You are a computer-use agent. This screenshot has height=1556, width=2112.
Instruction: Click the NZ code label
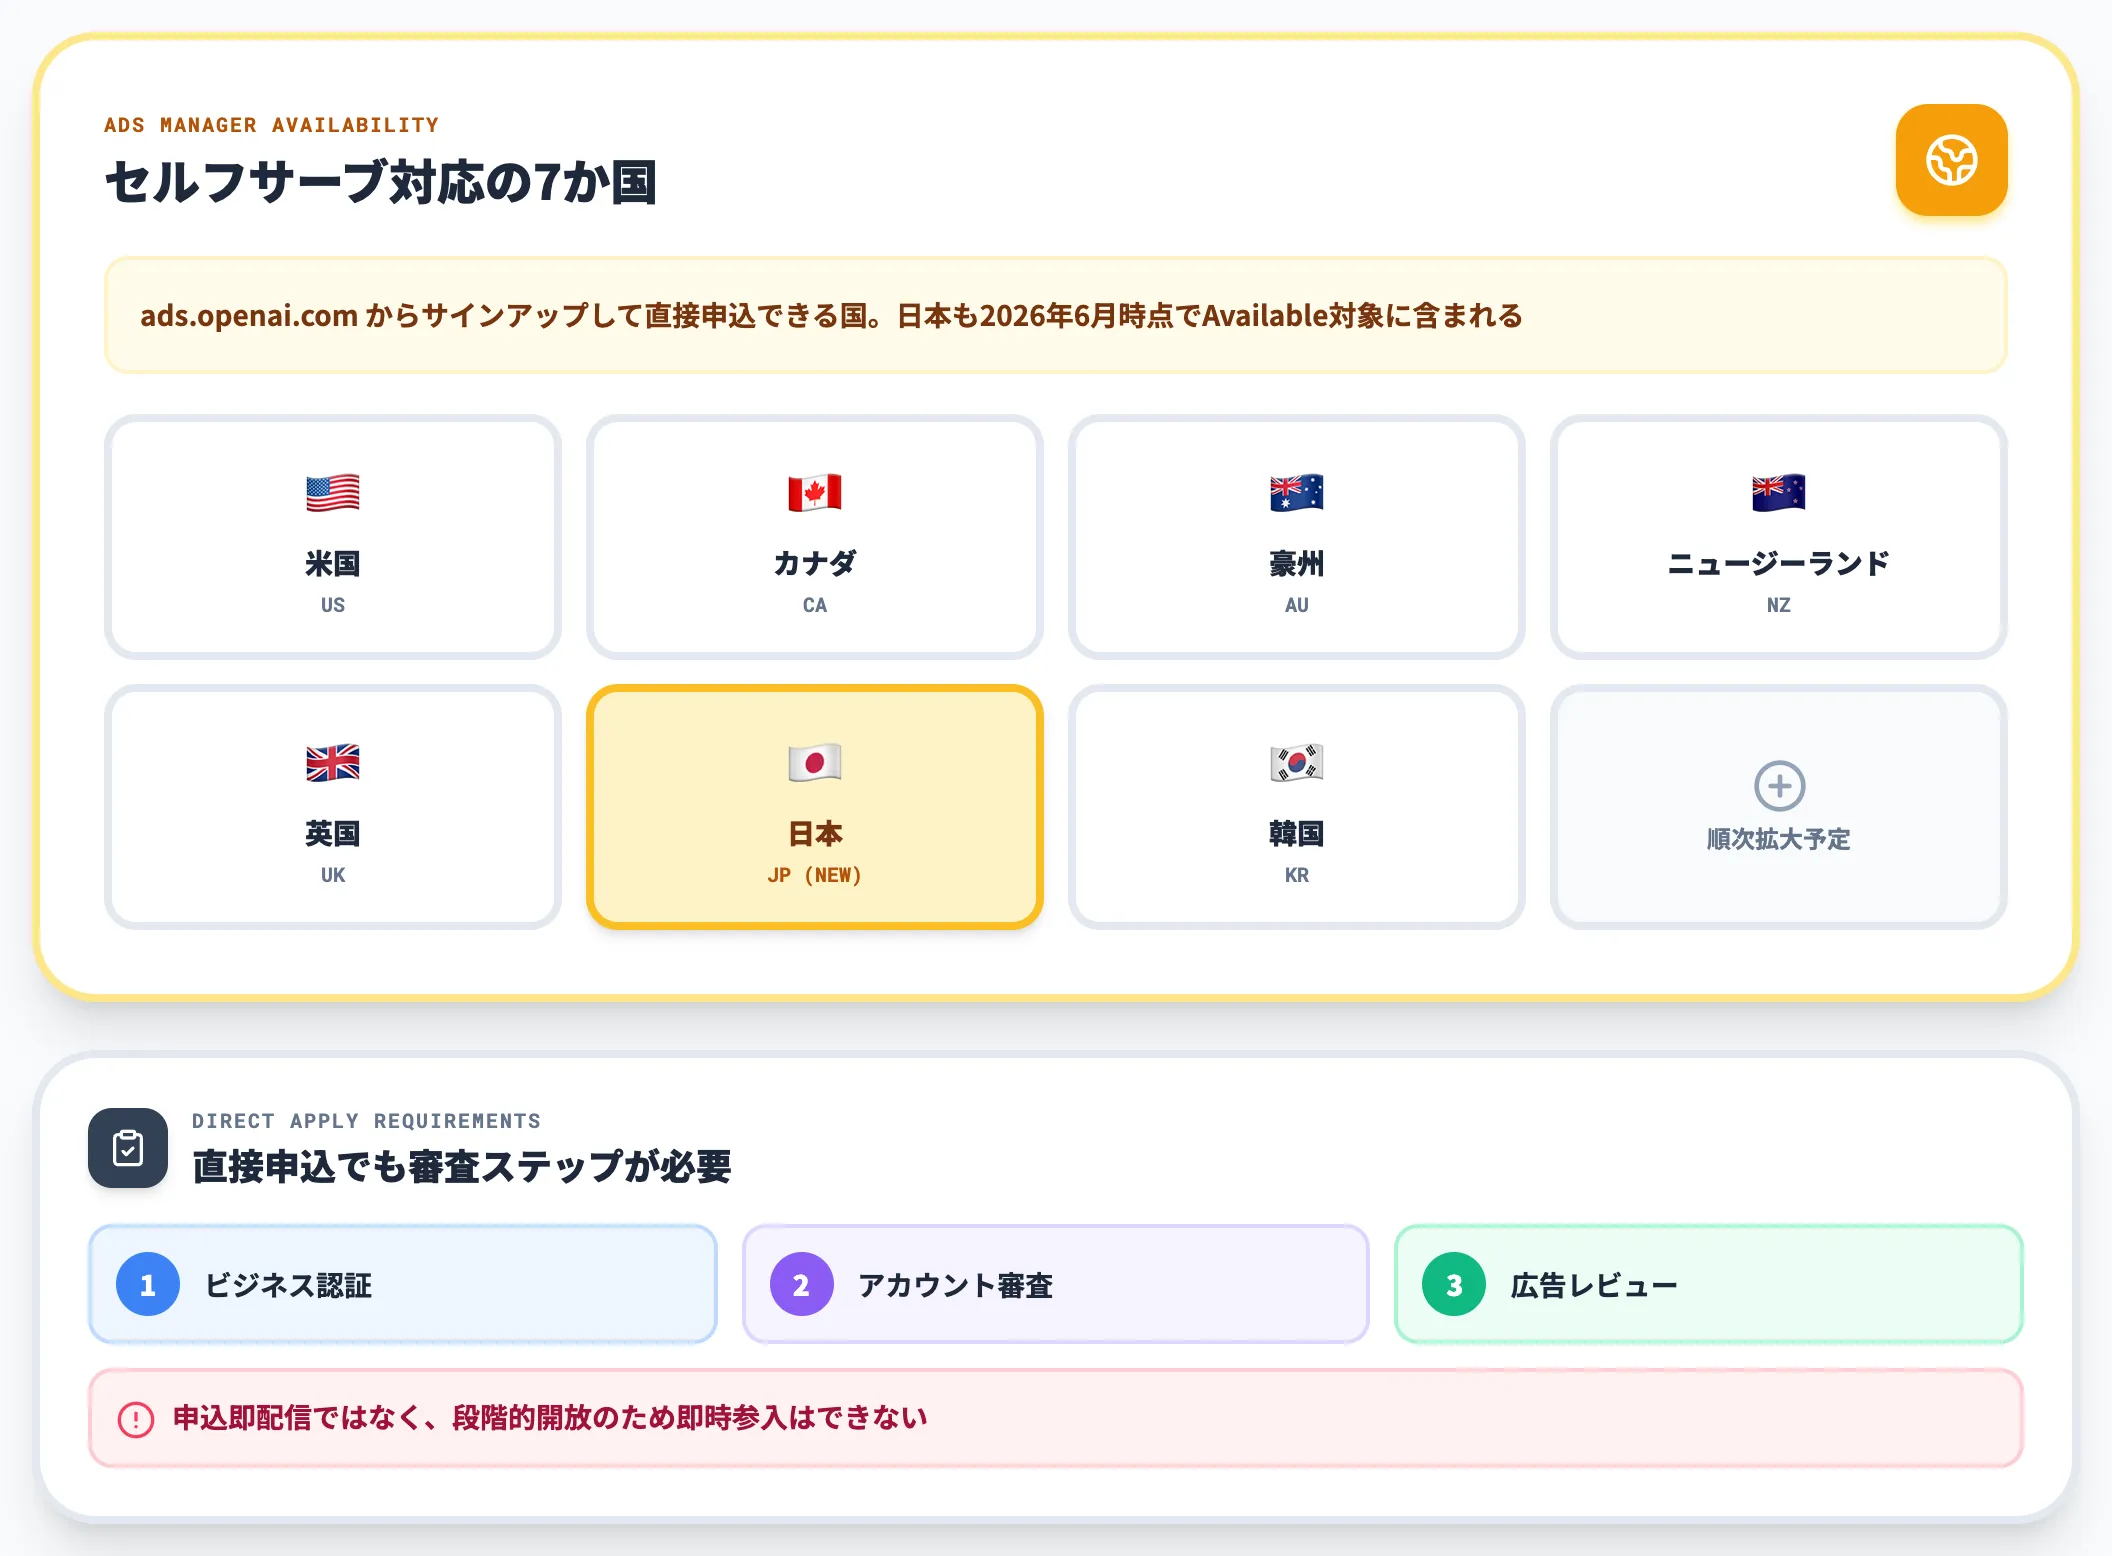(x=1779, y=605)
